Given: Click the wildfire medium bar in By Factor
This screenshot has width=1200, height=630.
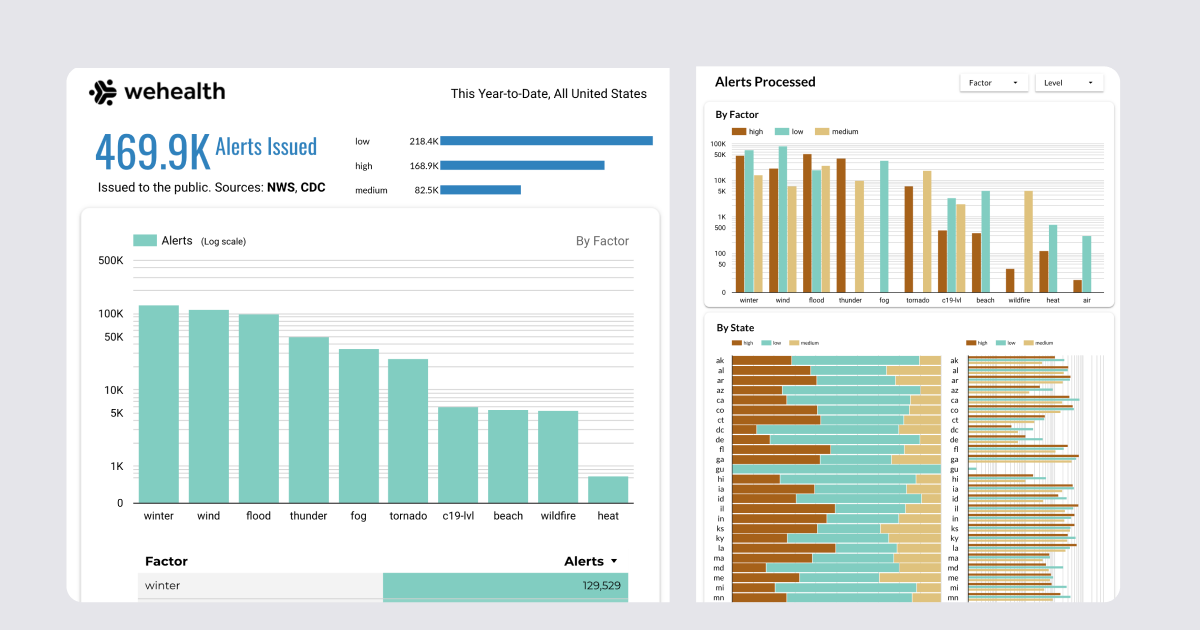Looking at the screenshot, I should [1028, 241].
